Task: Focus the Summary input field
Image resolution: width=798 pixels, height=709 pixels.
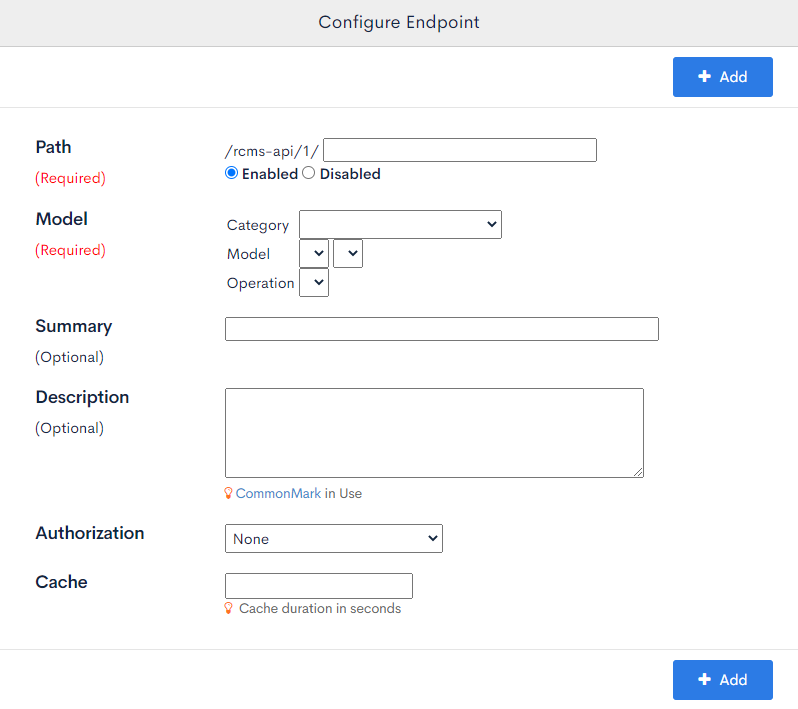Action: coord(442,329)
